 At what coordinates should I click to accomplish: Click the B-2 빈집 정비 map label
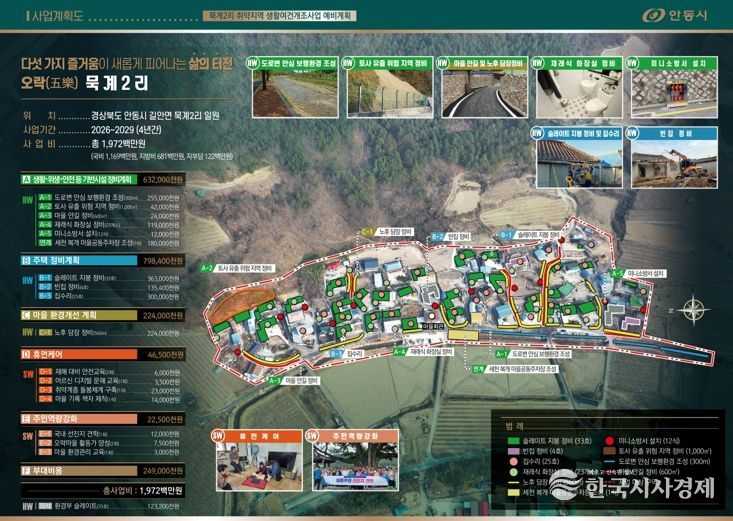451,237
